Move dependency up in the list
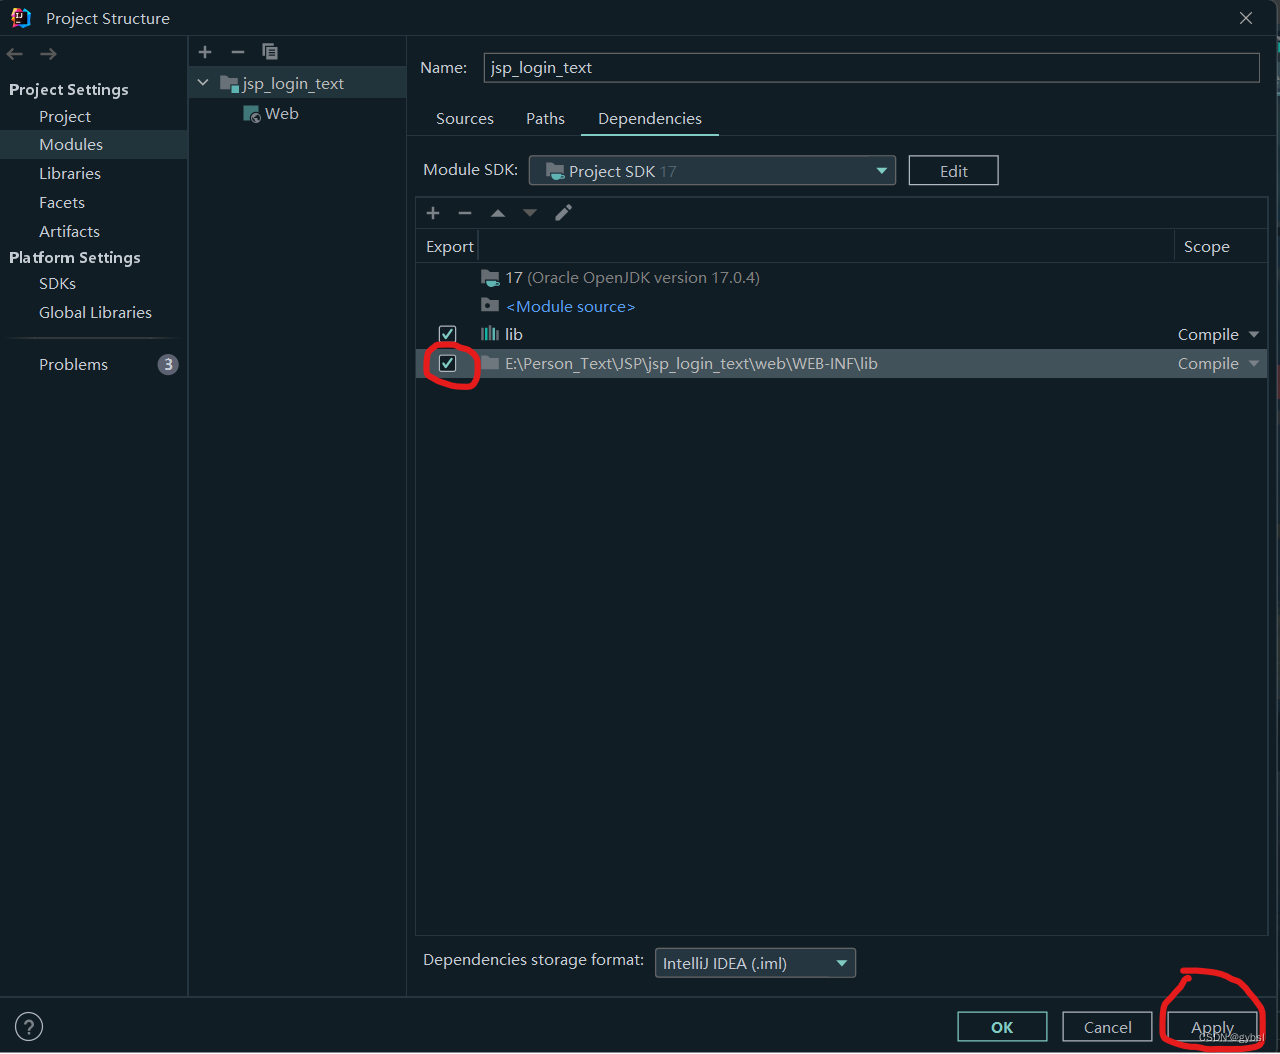The height and width of the screenshot is (1054, 1280). pyautogui.click(x=498, y=213)
